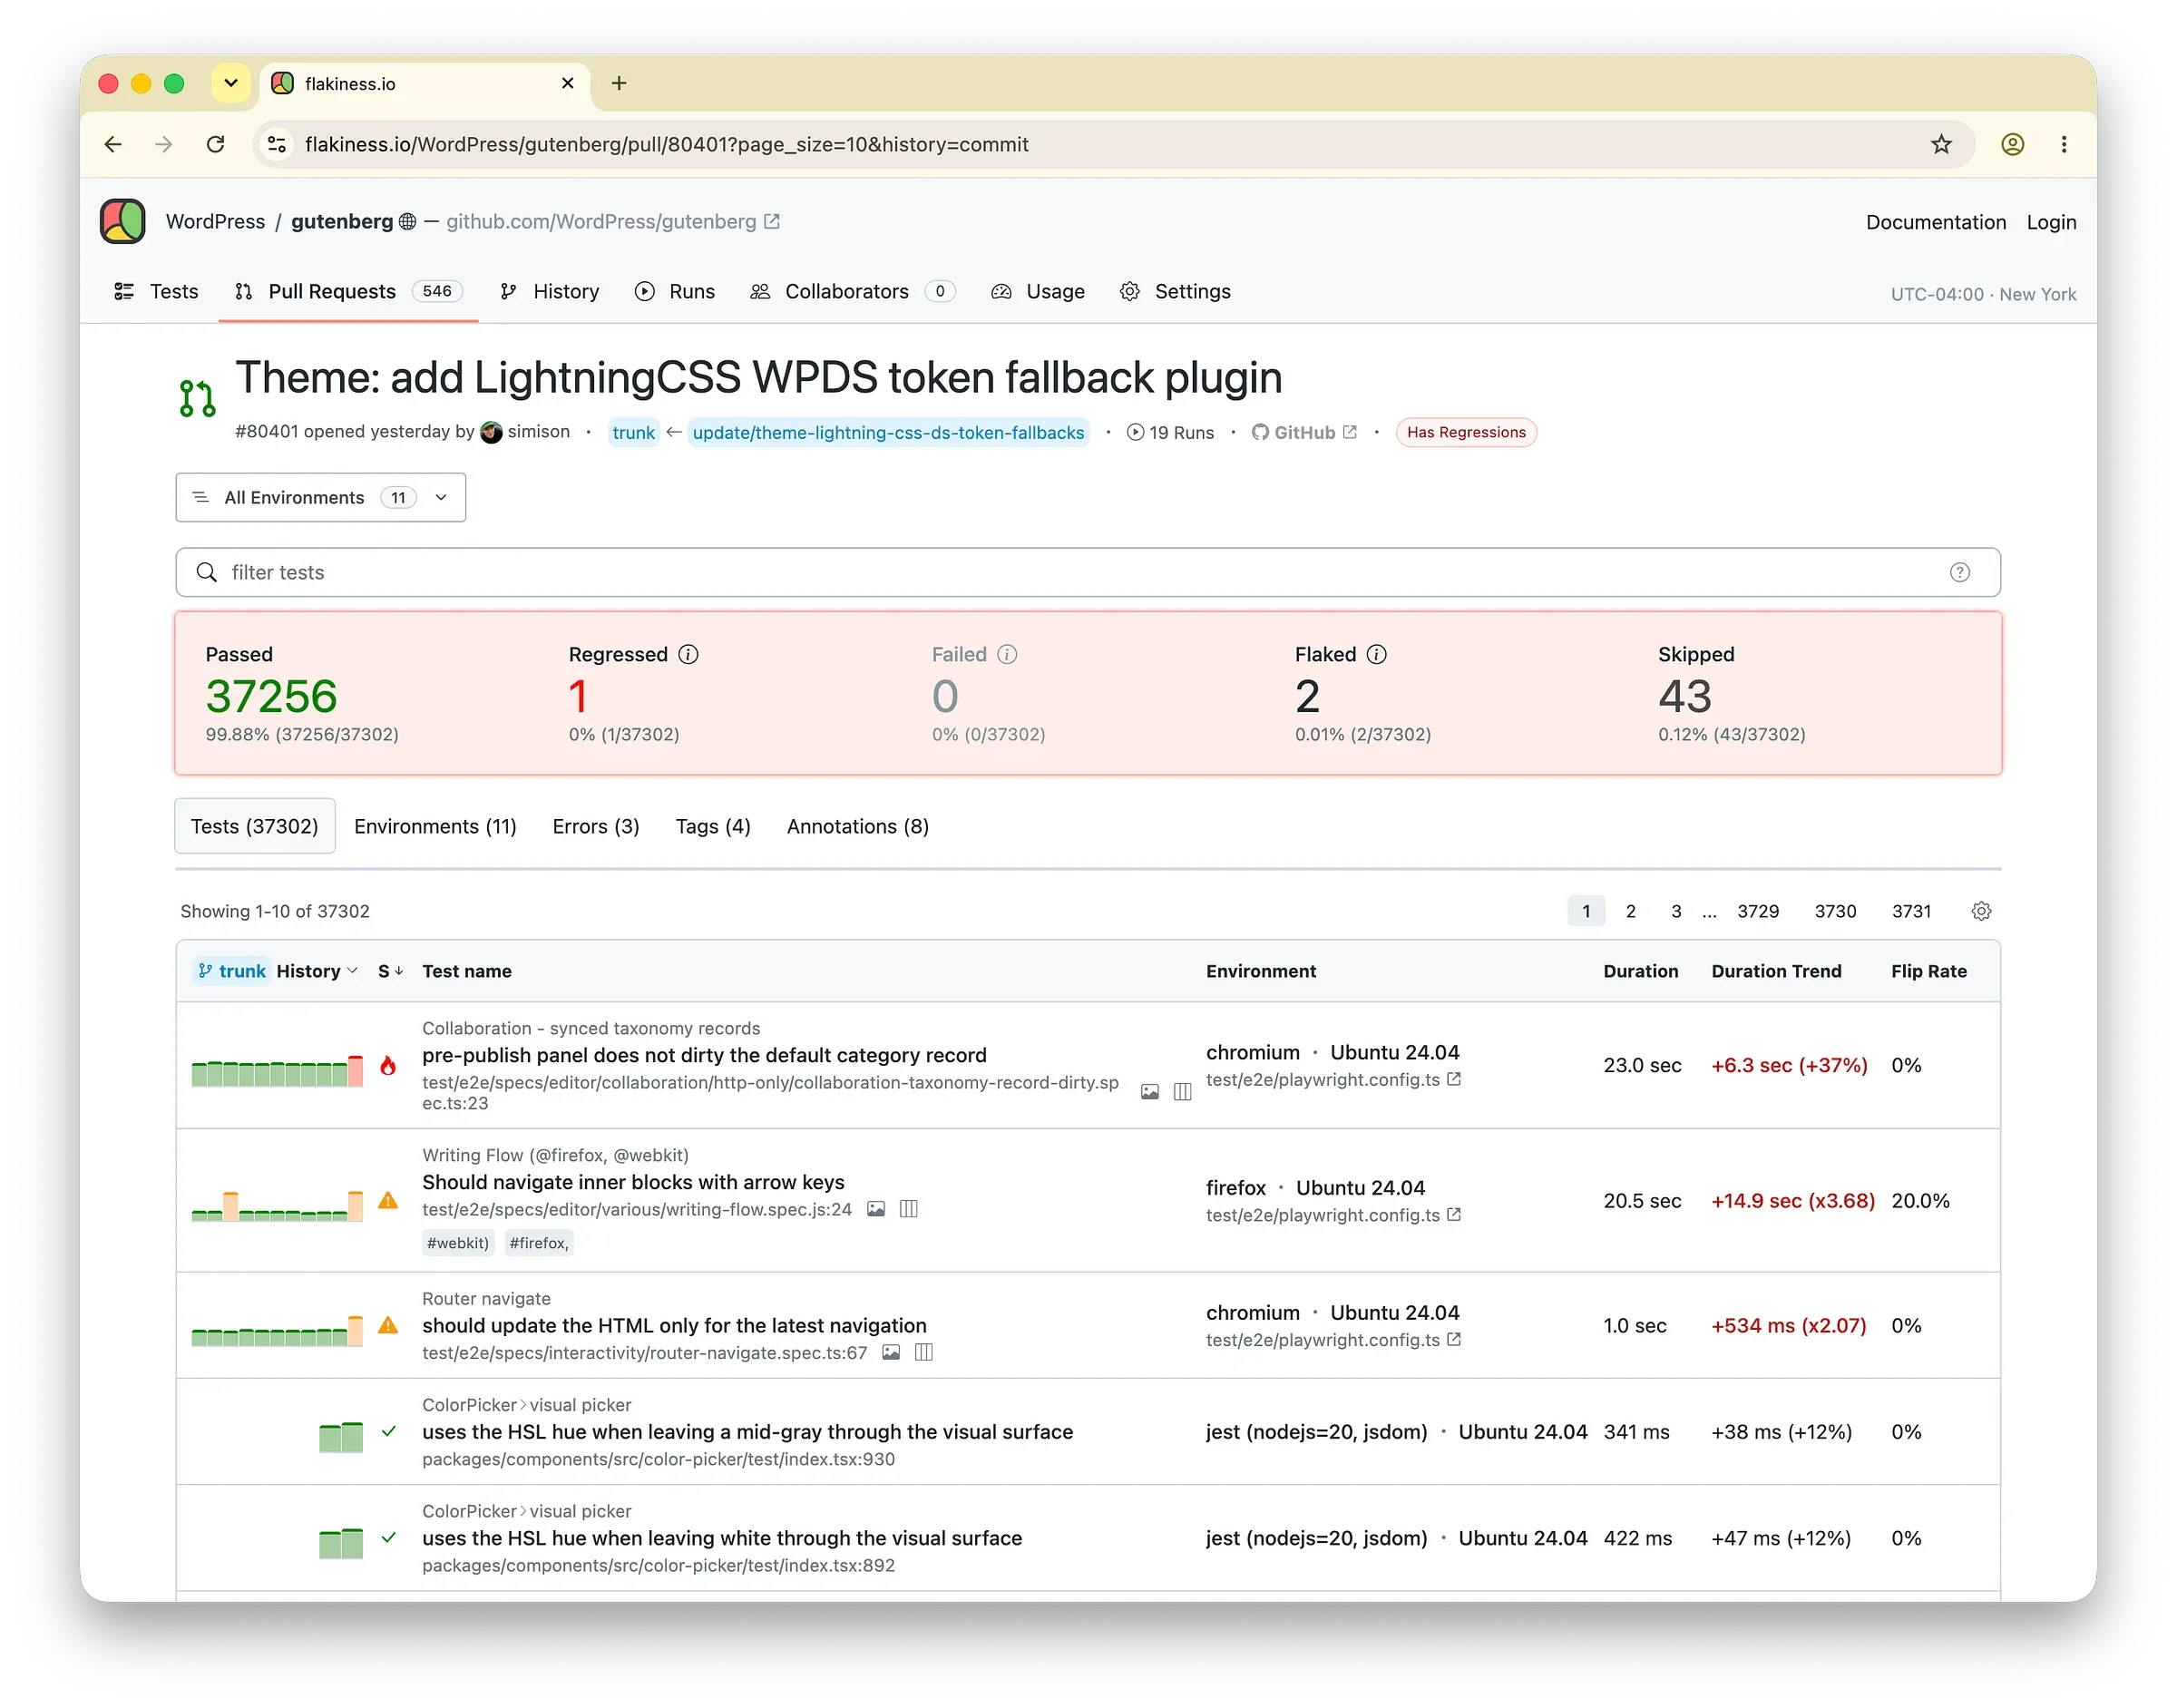Sort by the S status column
Screen dimensions: 2177x1708
point(390,971)
